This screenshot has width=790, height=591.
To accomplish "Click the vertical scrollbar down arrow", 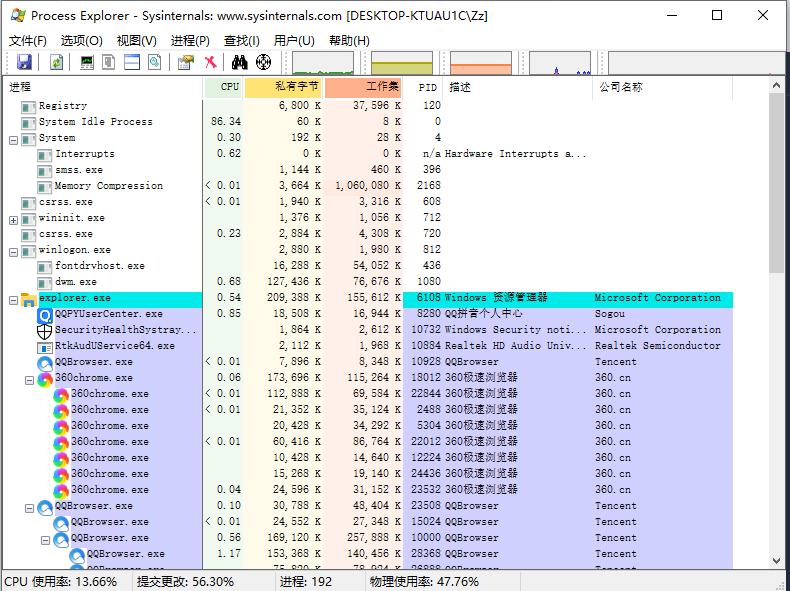I will pyautogui.click(x=776, y=560).
